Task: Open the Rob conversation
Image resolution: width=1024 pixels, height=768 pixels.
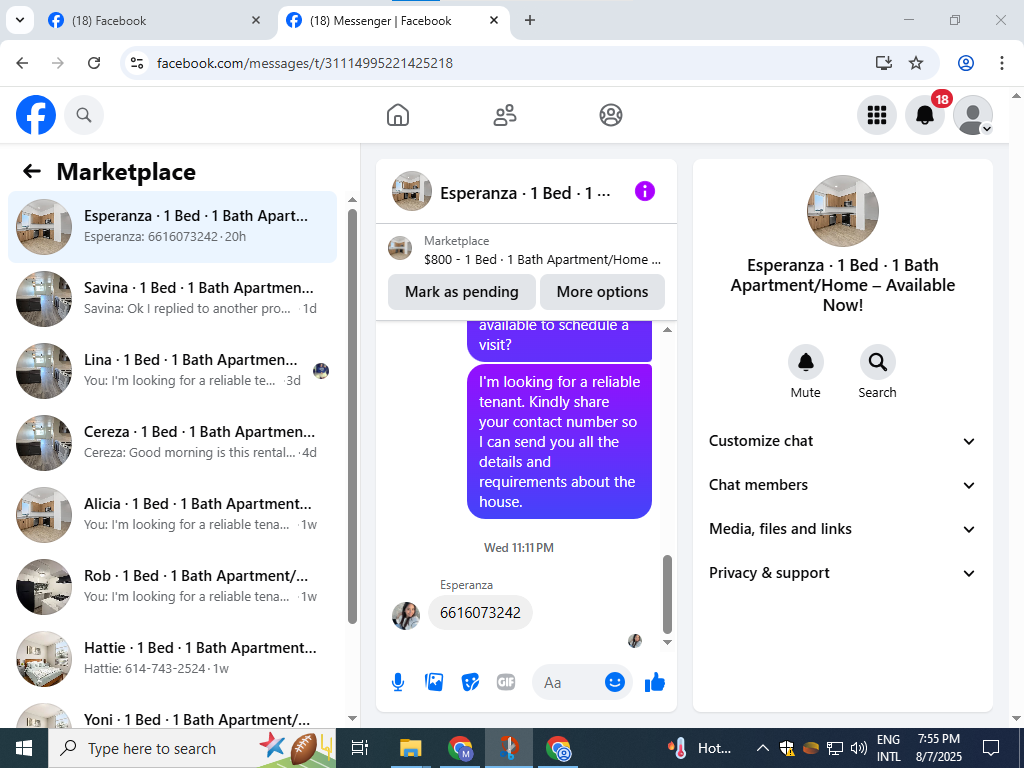Action: [x=172, y=586]
